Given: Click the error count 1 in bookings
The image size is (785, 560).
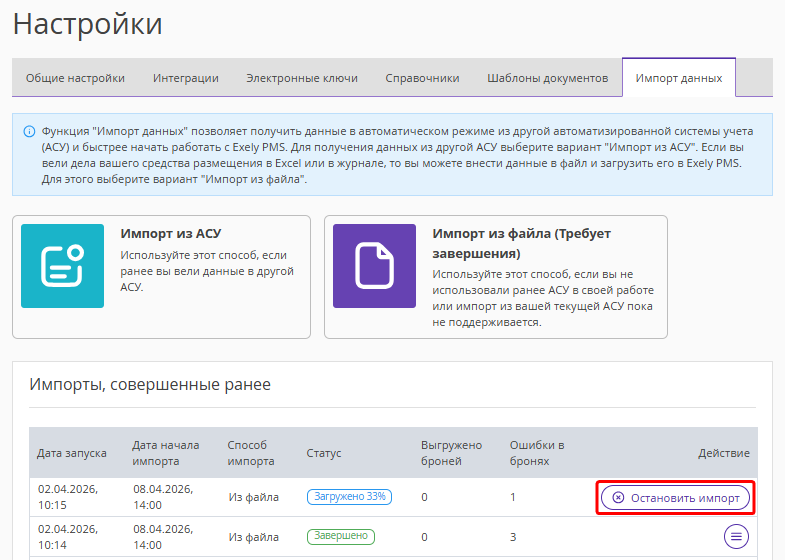Looking at the screenshot, I should [x=513, y=497].
